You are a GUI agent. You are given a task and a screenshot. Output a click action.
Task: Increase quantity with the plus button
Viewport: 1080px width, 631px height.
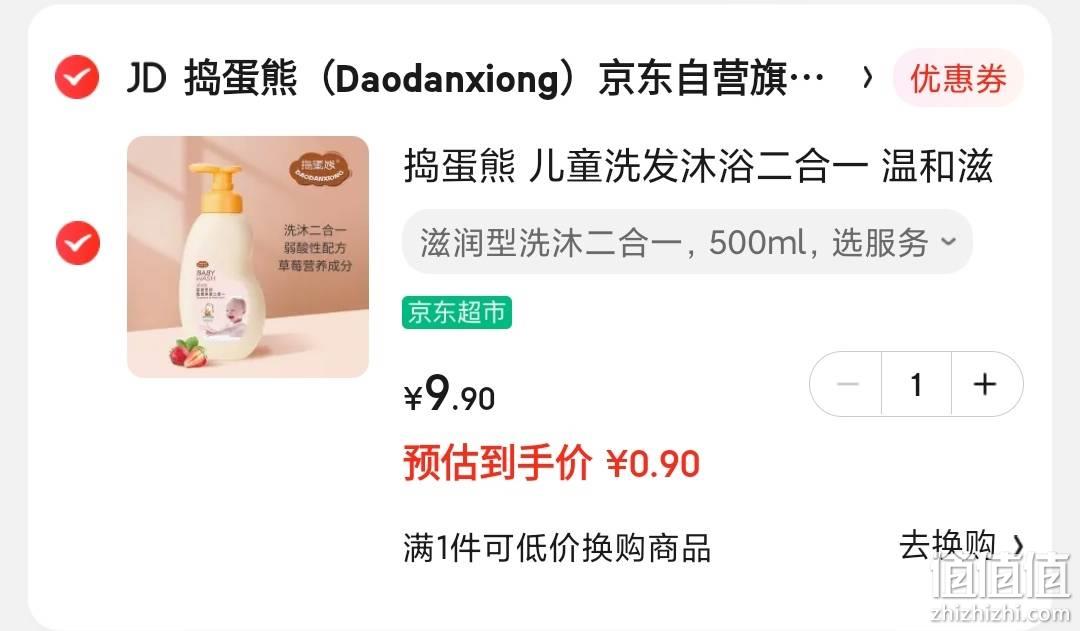(986, 384)
